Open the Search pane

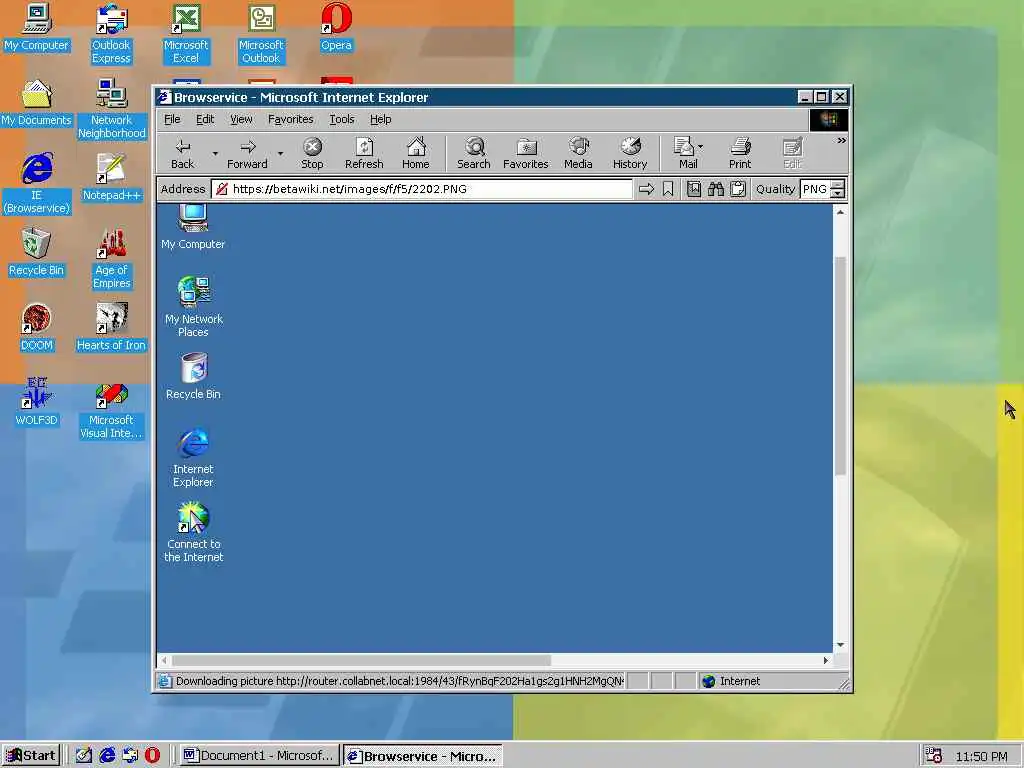473,153
